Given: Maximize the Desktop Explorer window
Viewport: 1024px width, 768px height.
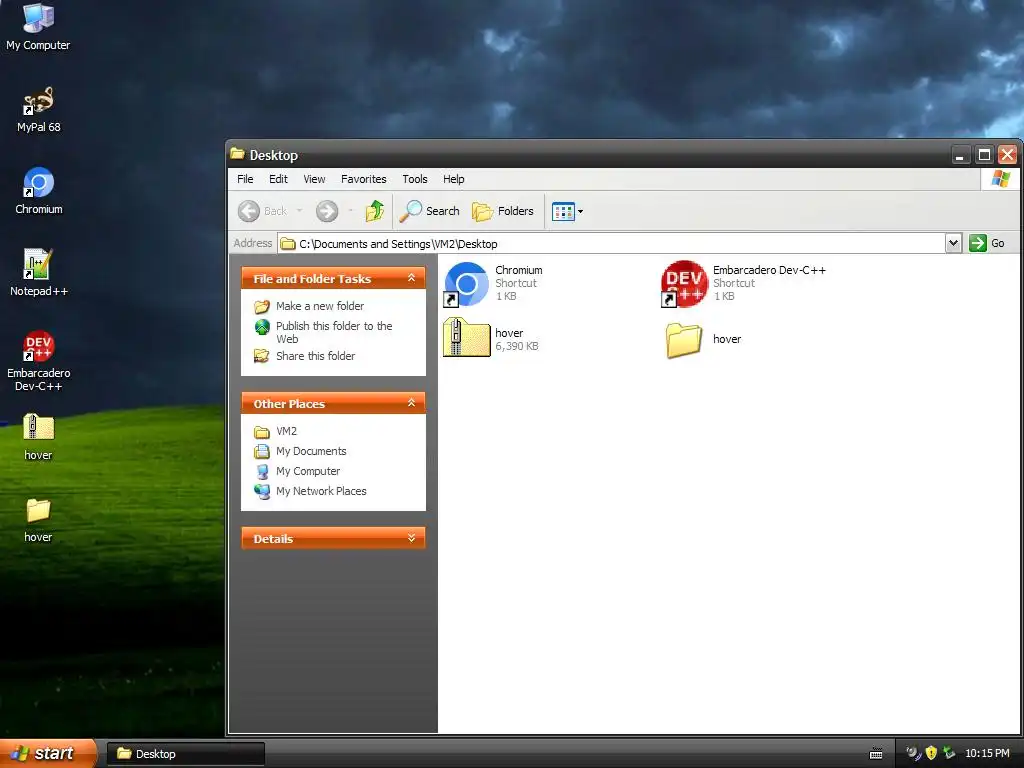Looking at the screenshot, I should (x=984, y=155).
